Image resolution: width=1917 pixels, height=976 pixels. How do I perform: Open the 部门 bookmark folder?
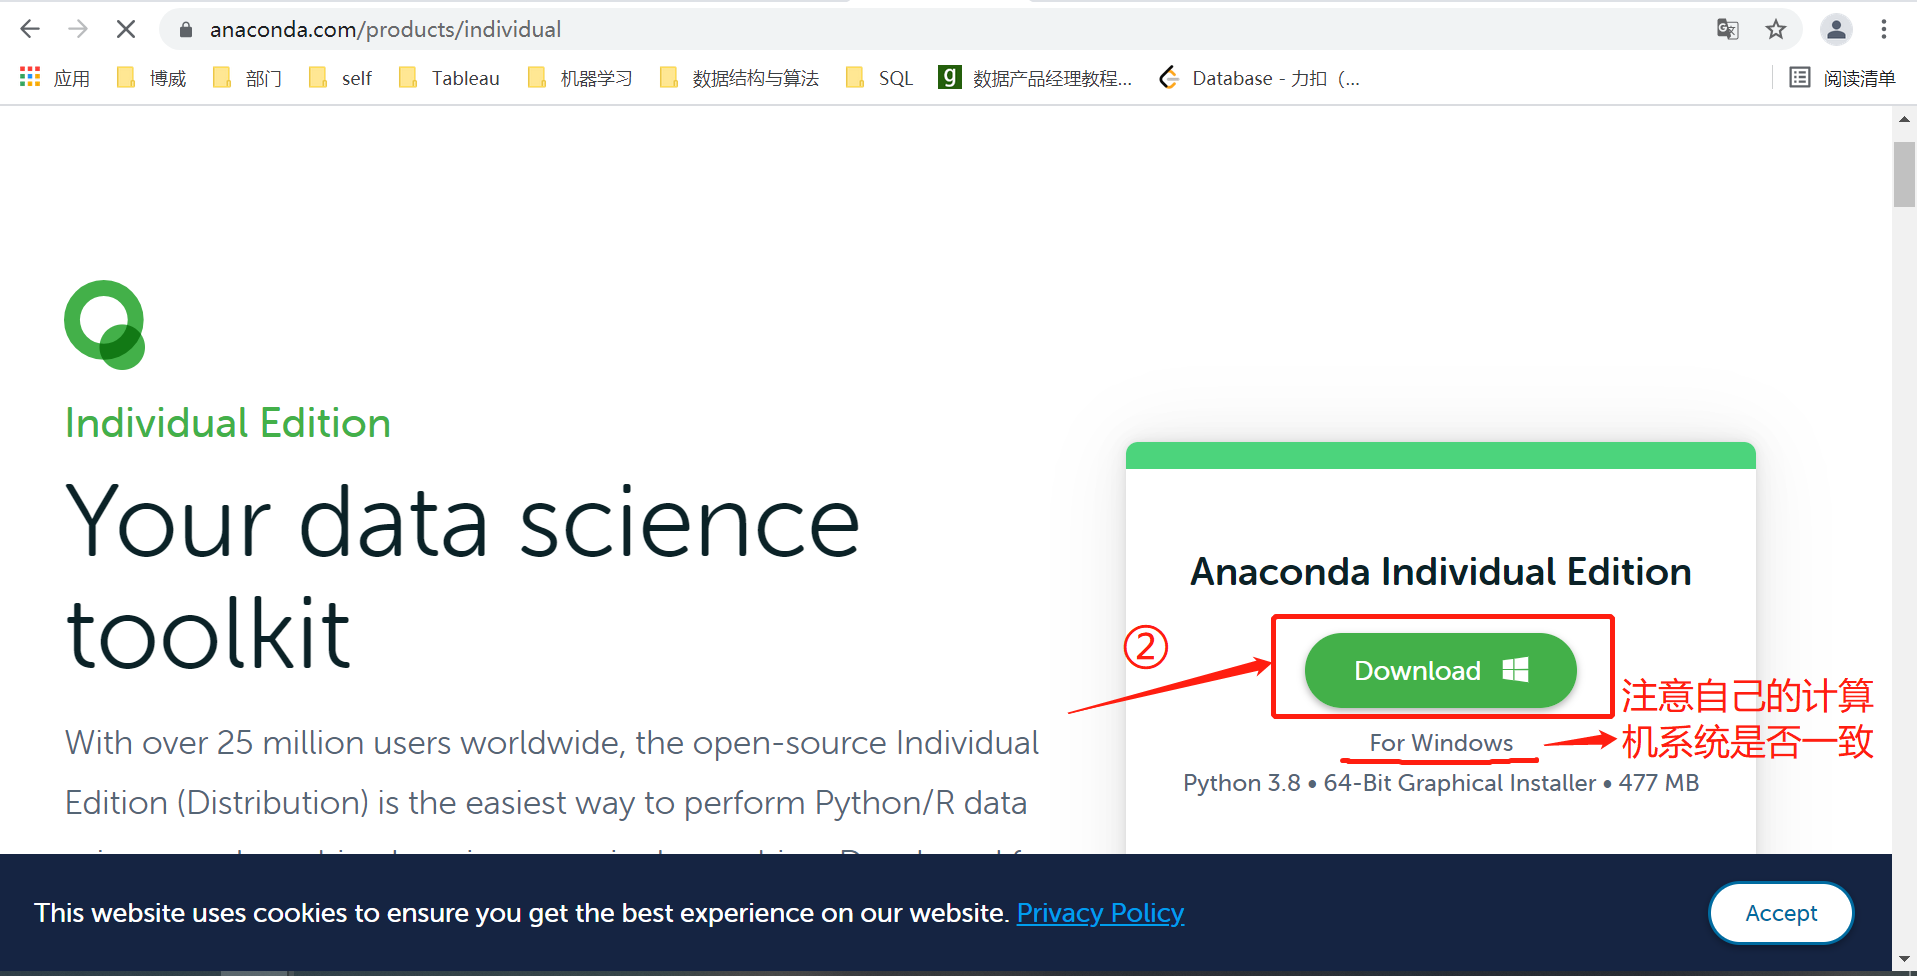tap(248, 78)
